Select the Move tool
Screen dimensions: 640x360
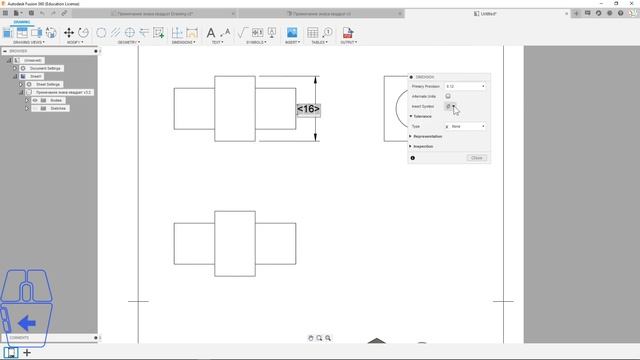point(69,33)
